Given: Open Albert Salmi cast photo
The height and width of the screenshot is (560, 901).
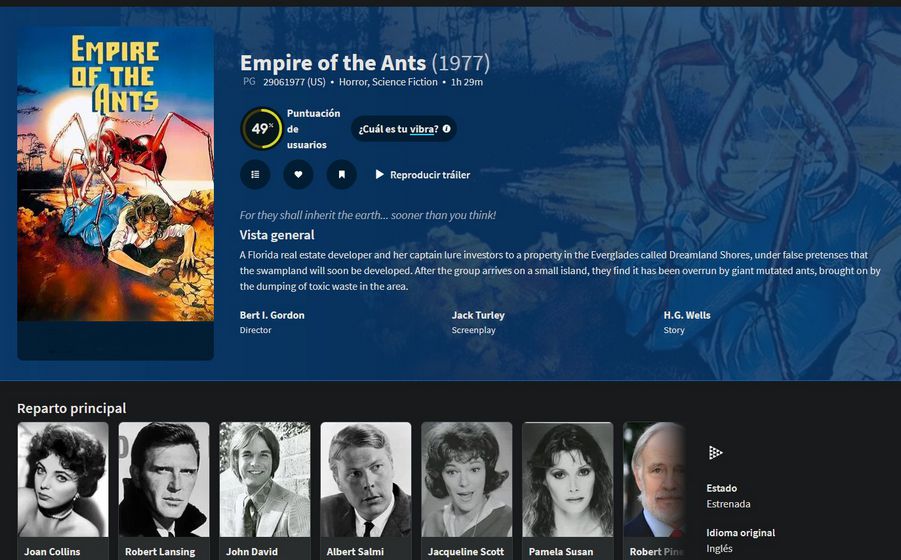Looking at the screenshot, I should [365, 480].
